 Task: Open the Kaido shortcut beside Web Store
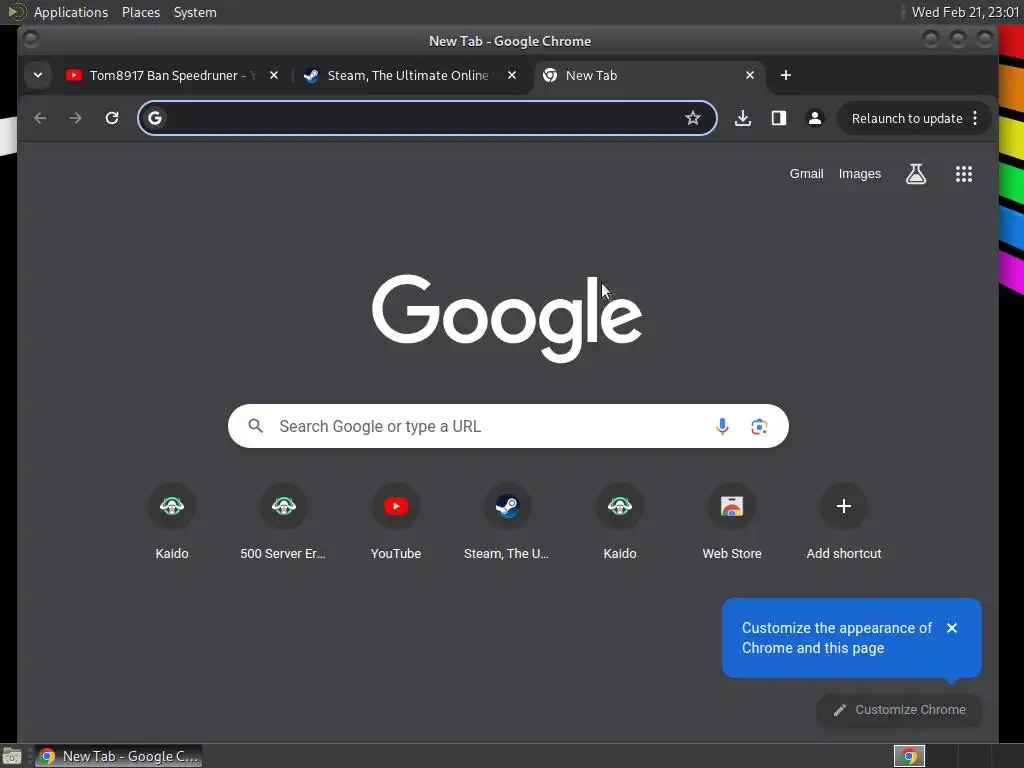(620, 522)
